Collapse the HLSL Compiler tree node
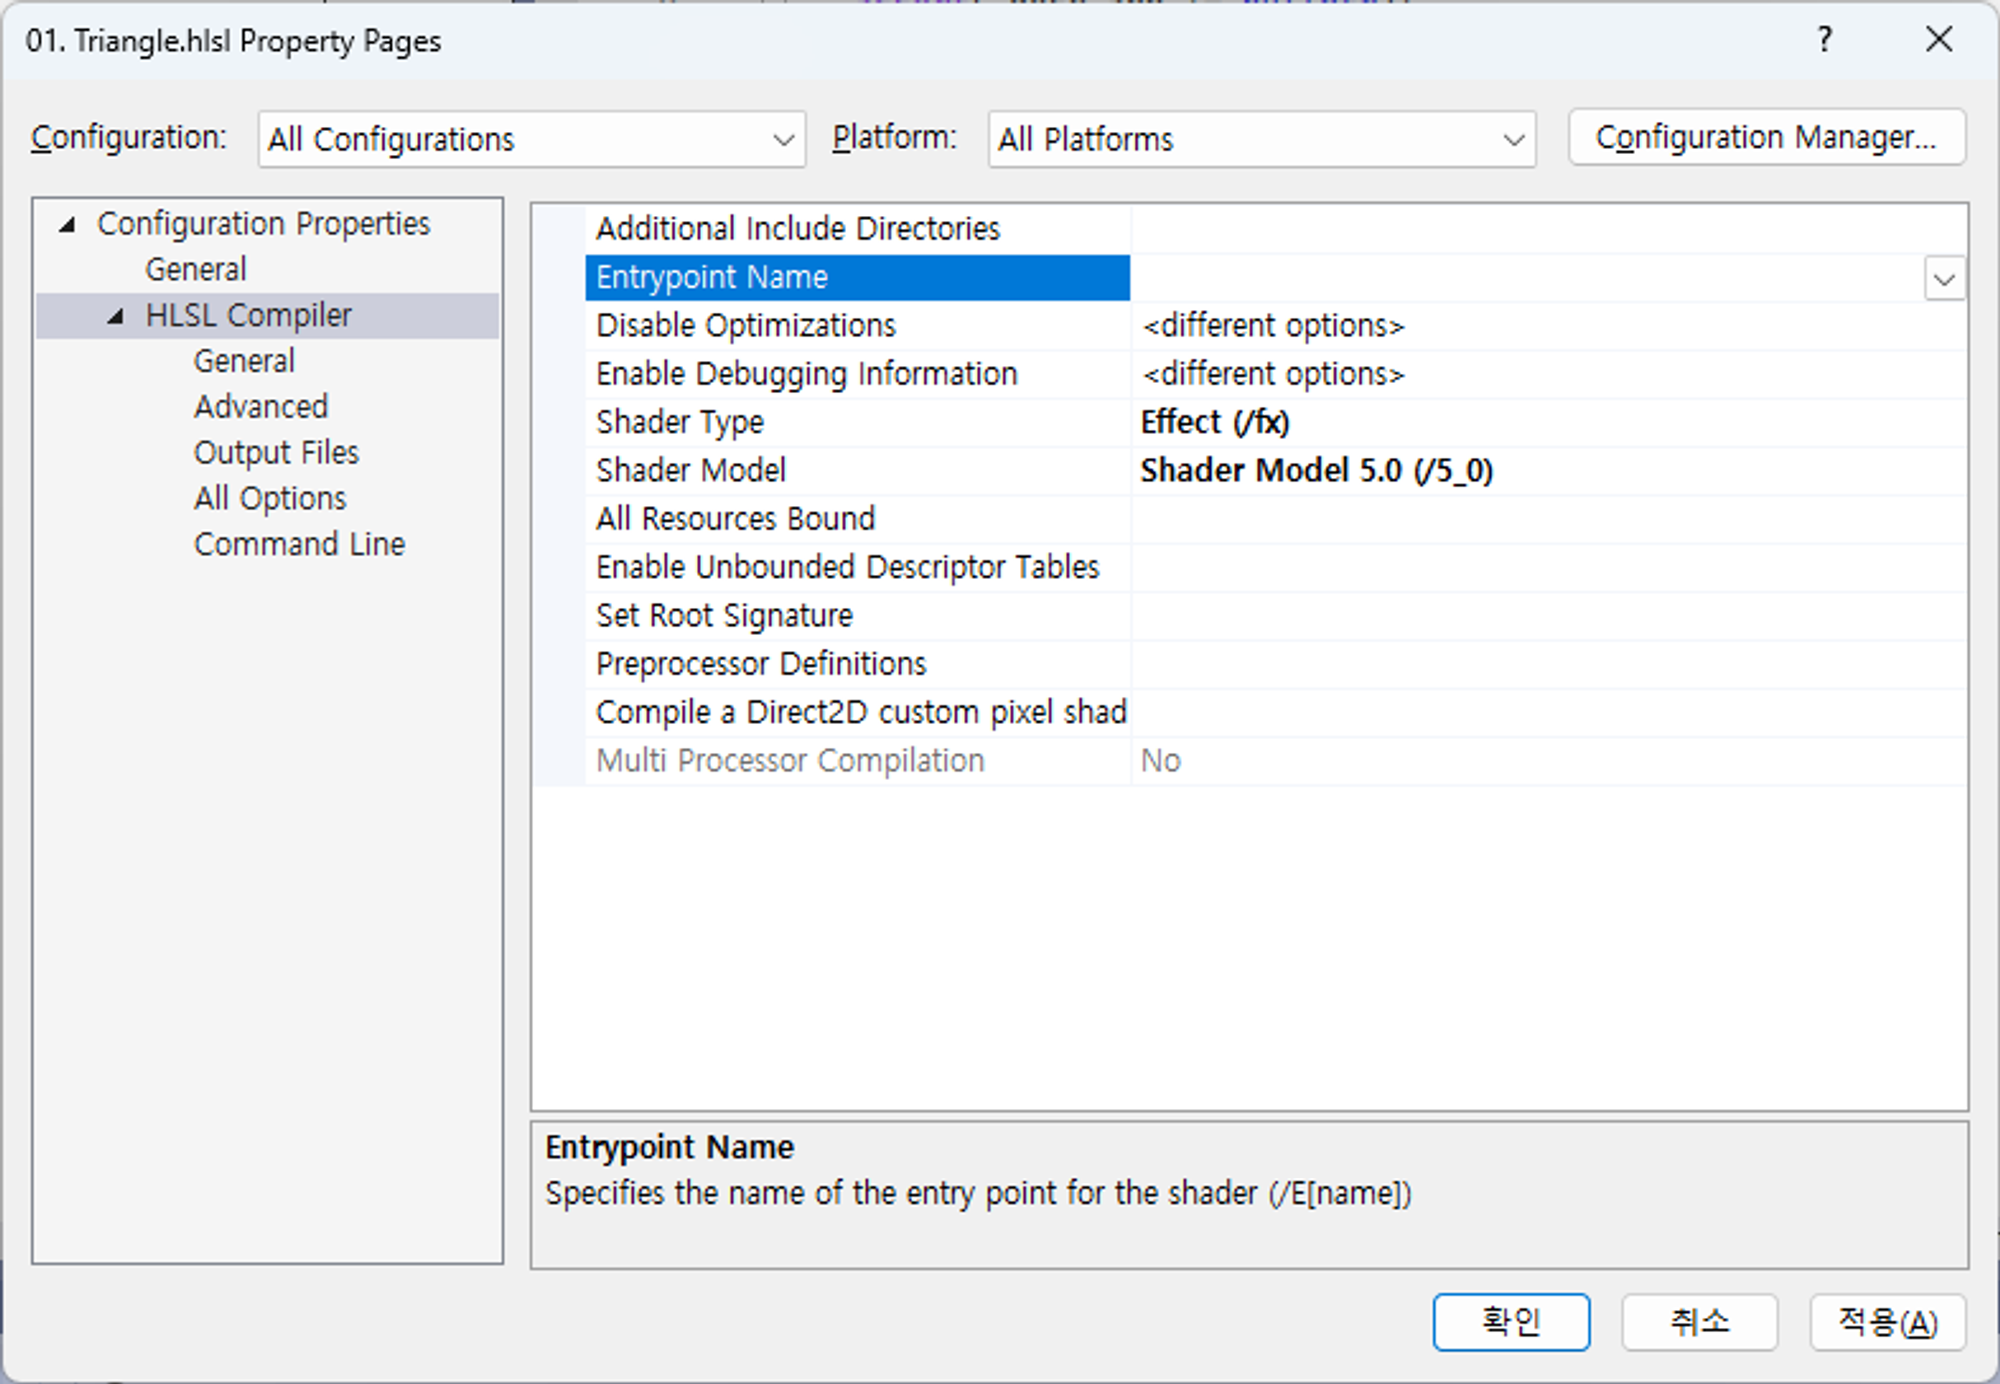The width and height of the screenshot is (2000, 1384). (116, 316)
